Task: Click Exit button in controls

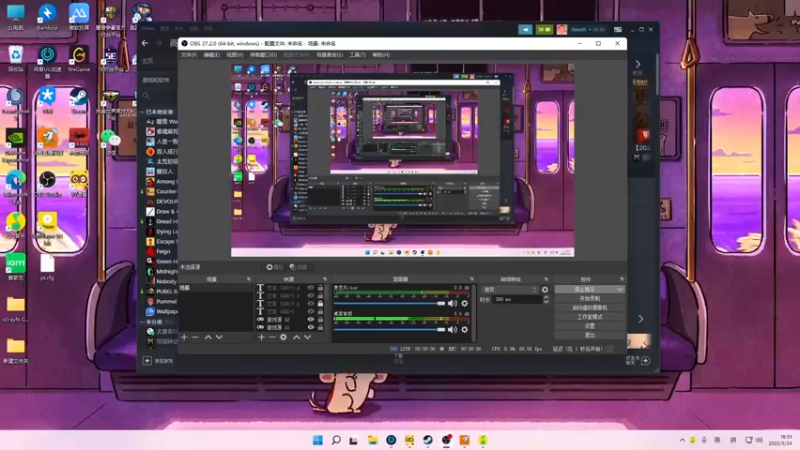Action: point(590,335)
